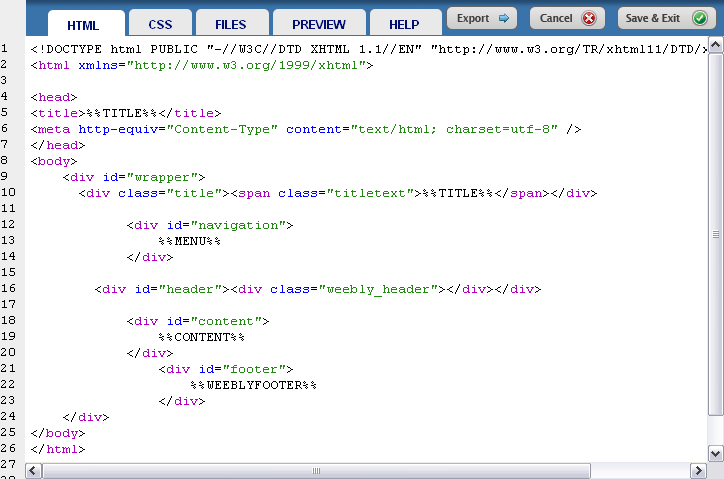This screenshot has height=479, width=724.
Task: Select the PREVIEW tab
Action: [x=319, y=24]
